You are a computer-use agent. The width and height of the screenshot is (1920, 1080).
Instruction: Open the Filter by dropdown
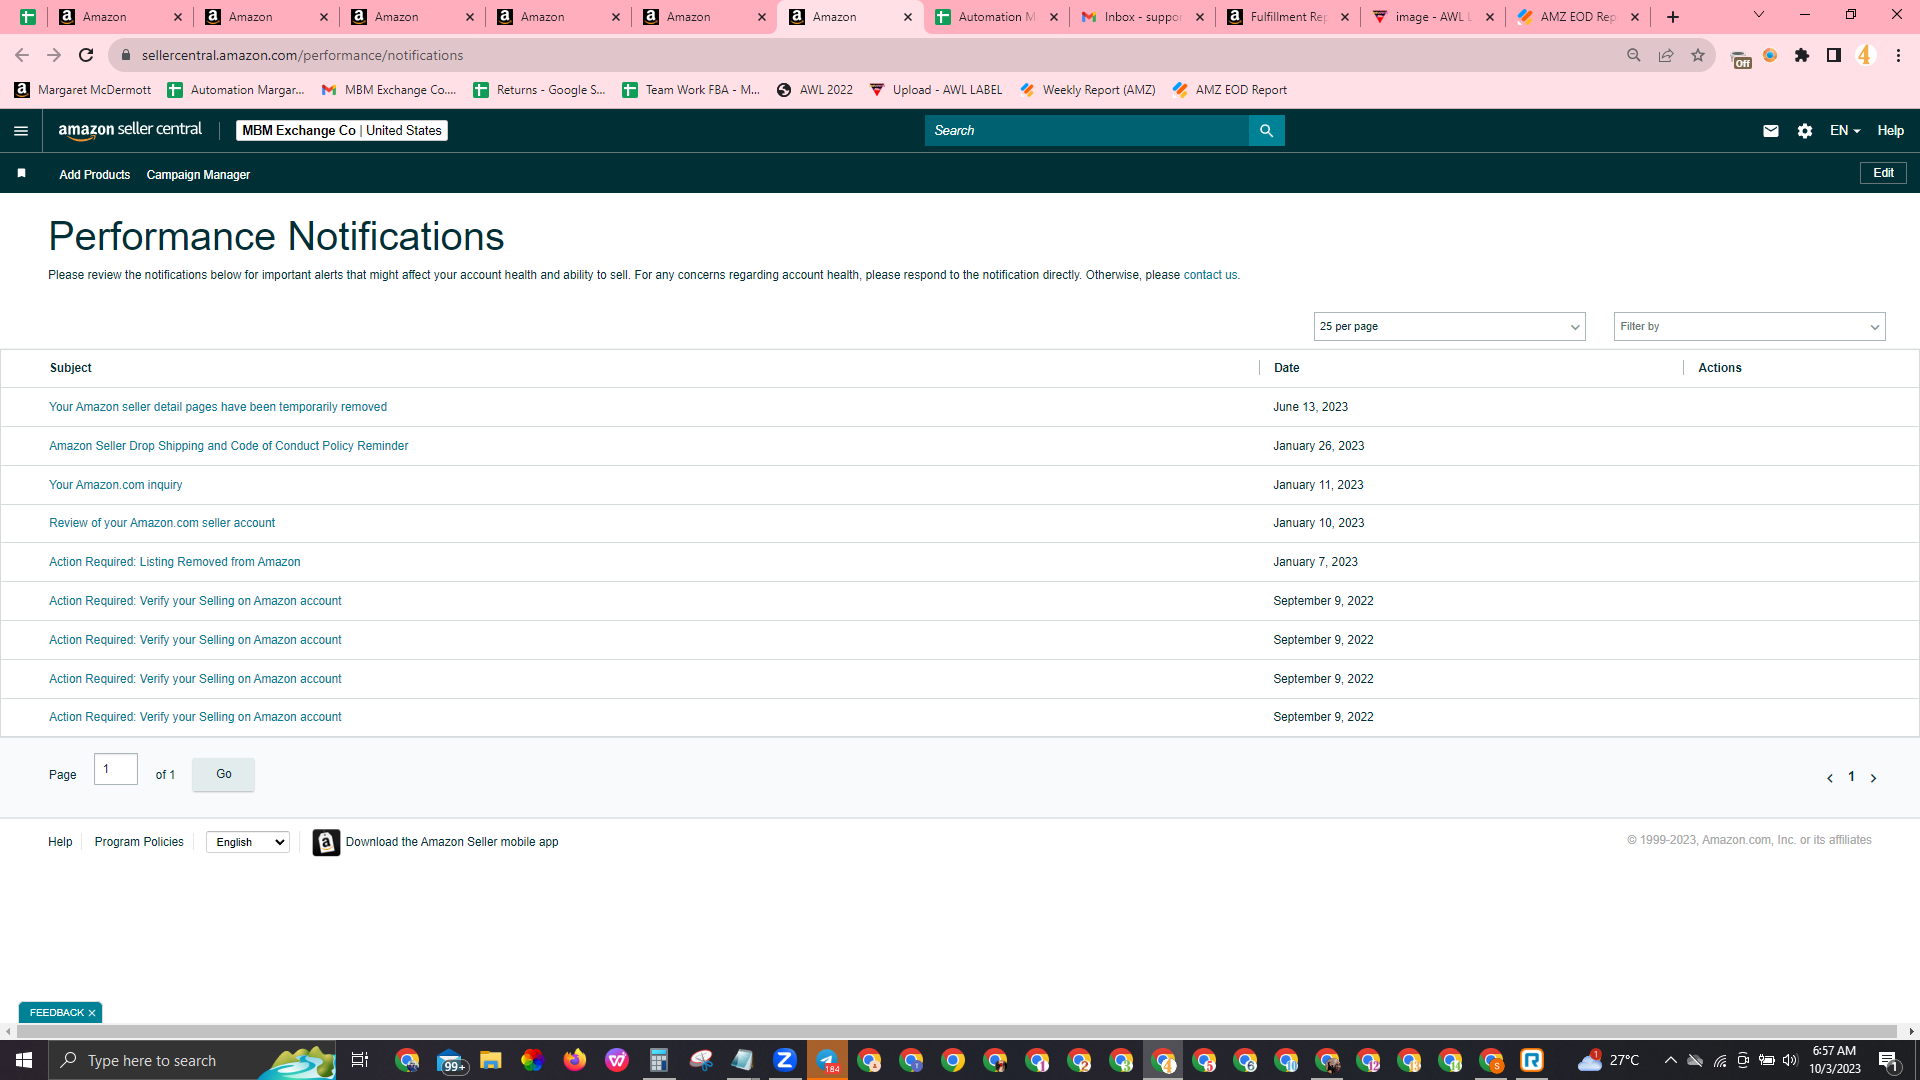[x=1749, y=327]
